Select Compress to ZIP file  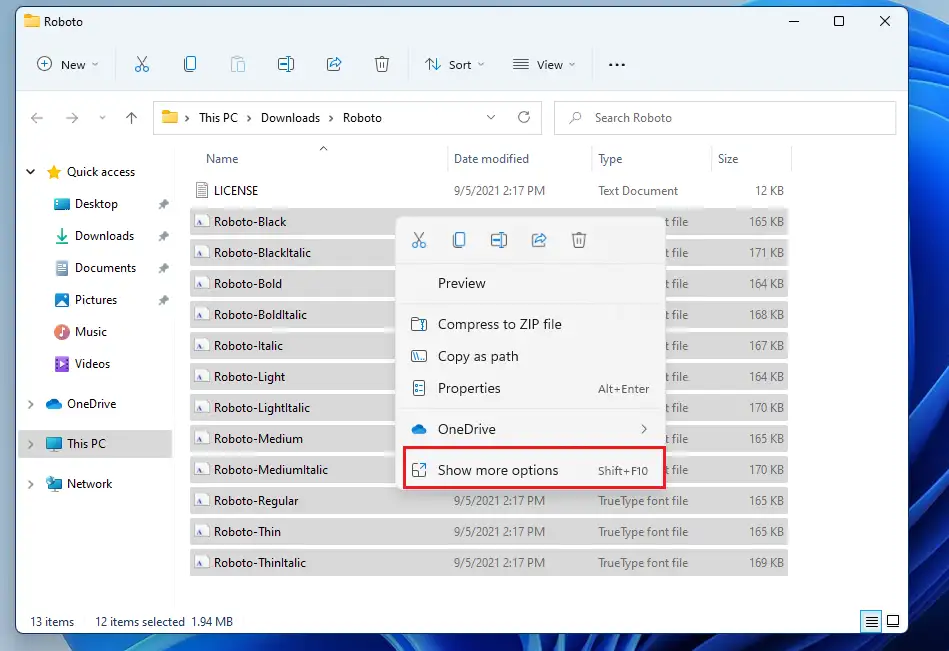(530, 324)
